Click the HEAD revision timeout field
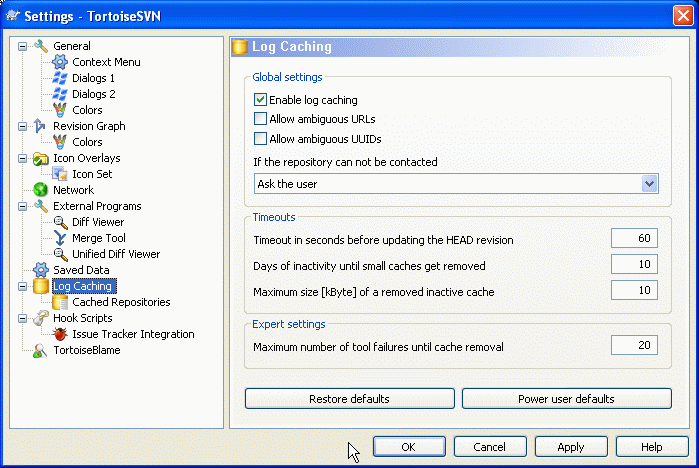Viewport: 699px width, 468px height. point(634,238)
